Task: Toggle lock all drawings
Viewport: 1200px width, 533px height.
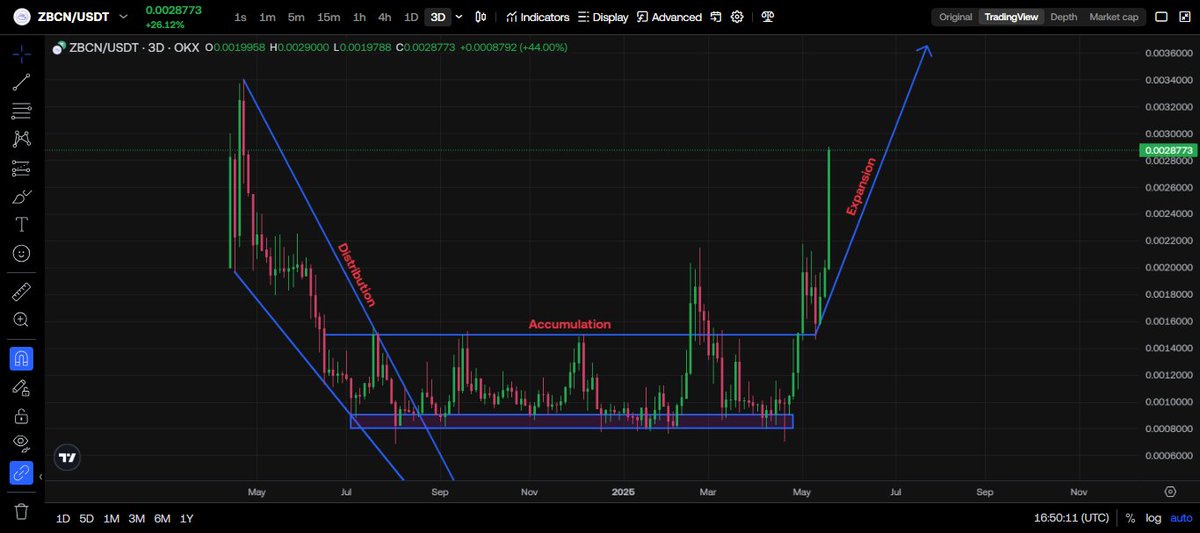Action: click(21, 415)
